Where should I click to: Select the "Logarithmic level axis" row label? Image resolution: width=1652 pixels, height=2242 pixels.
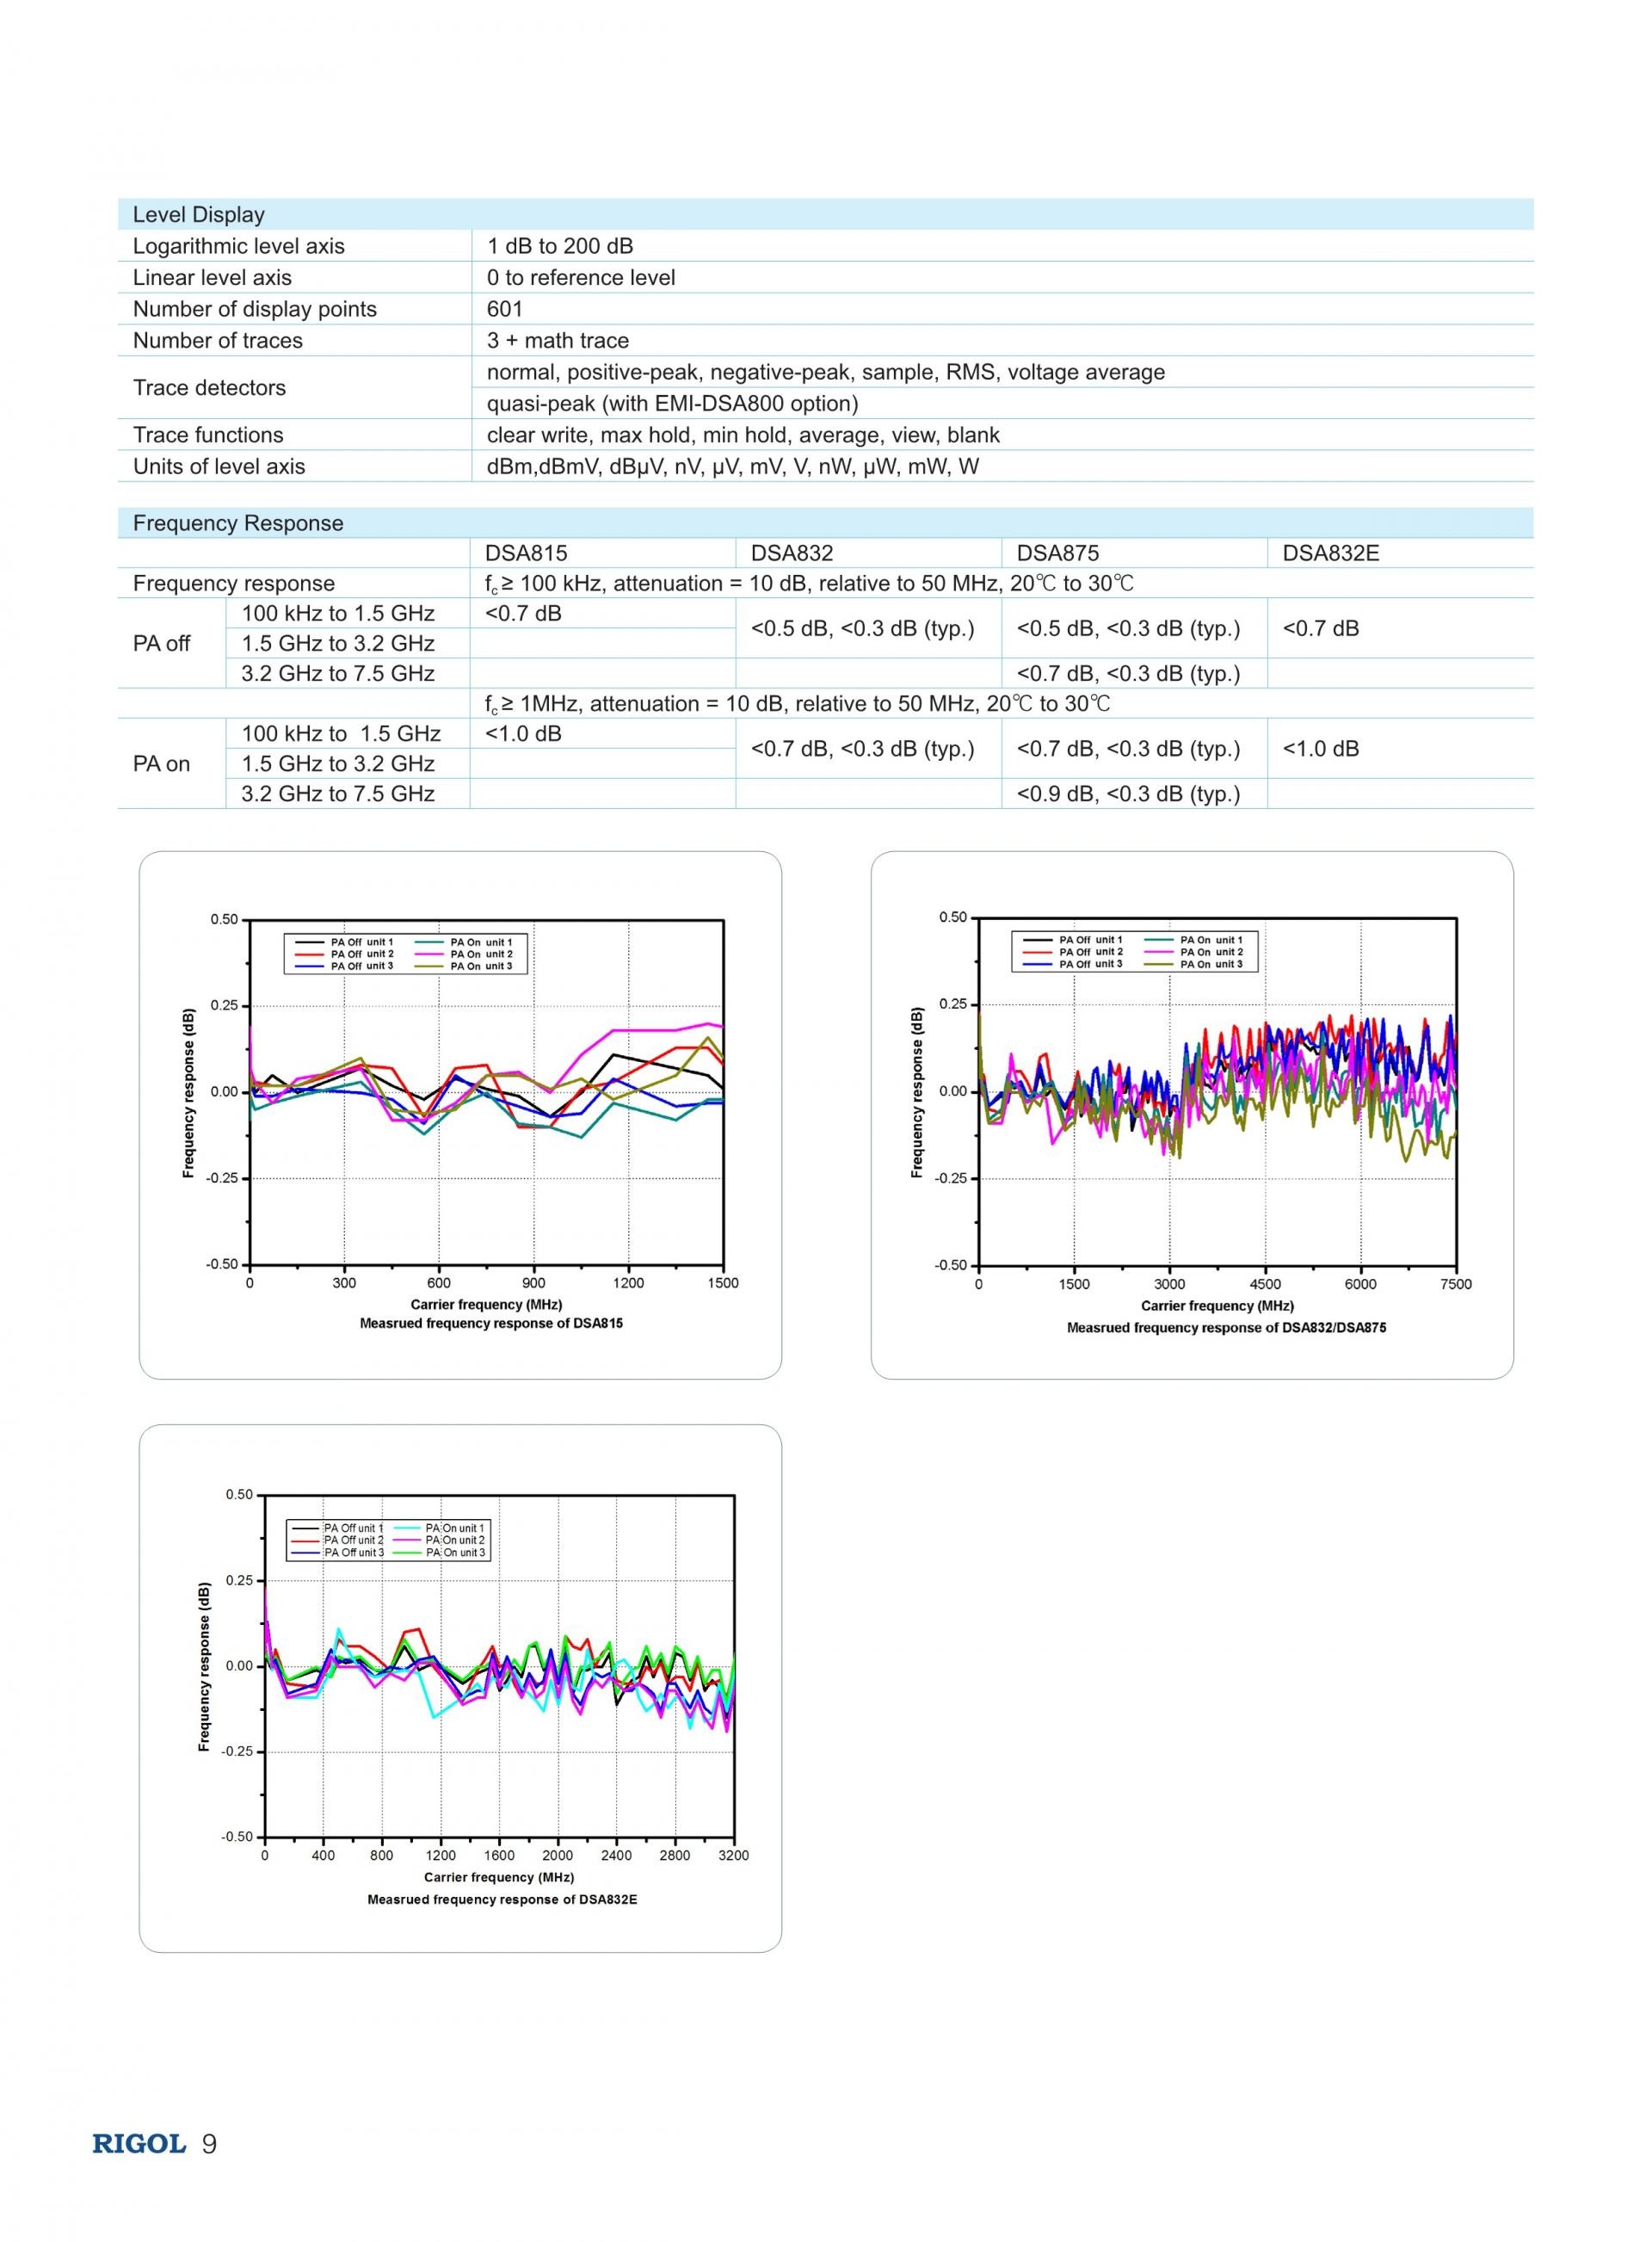click(x=238, y=246)
